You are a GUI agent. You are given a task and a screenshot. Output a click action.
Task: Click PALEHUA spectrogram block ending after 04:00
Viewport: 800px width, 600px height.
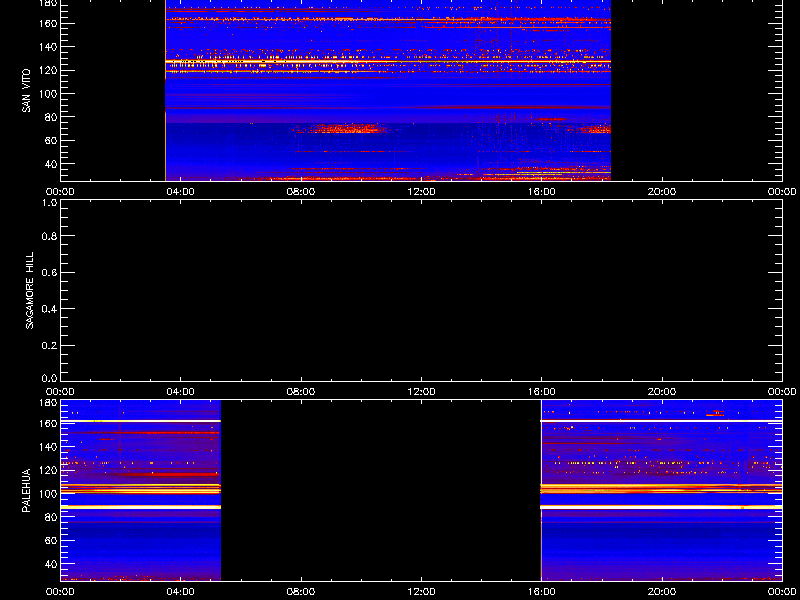[141, 490]
